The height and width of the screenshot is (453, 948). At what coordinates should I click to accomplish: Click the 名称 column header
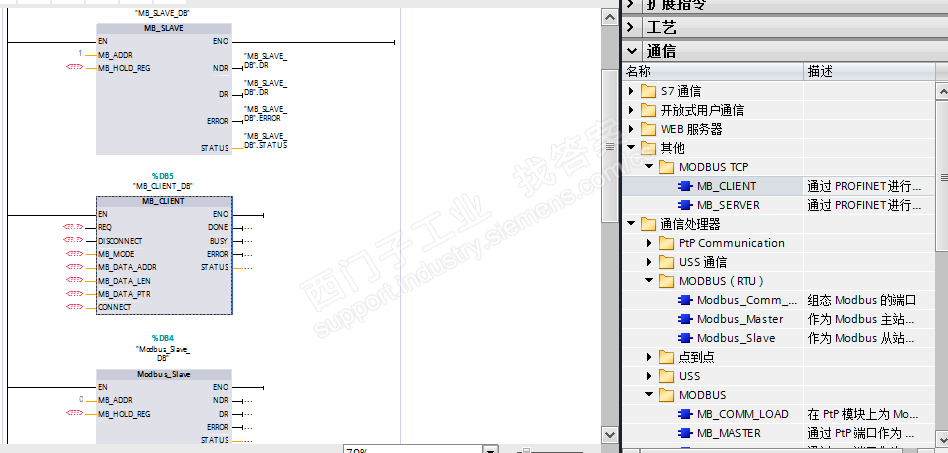click(x=713, y=71)
